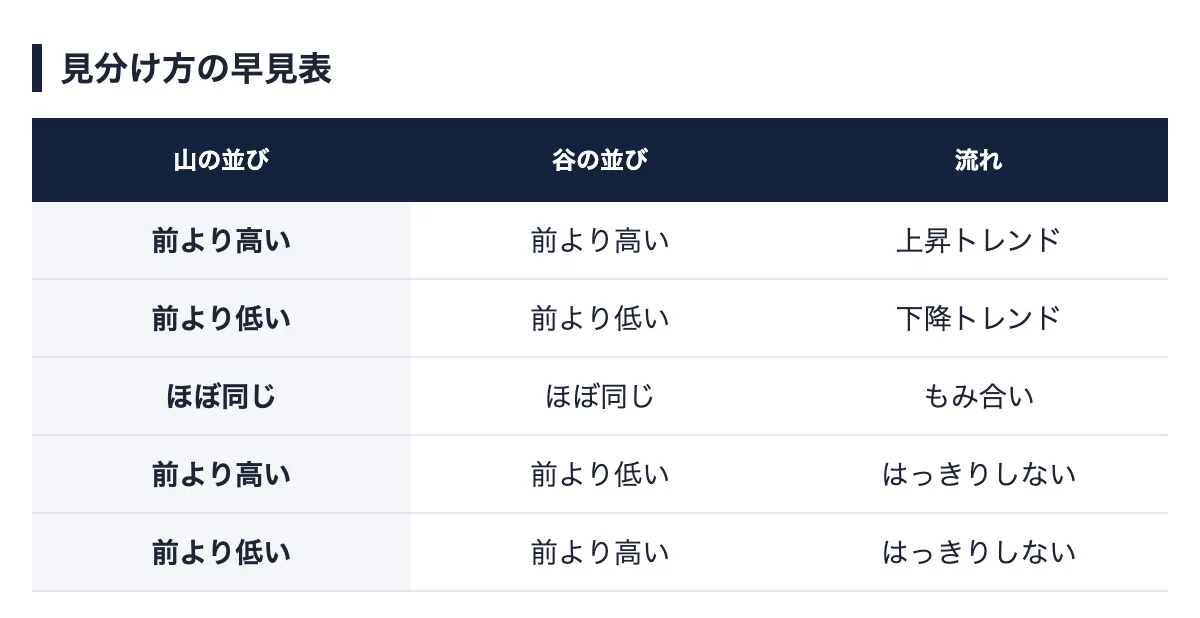The image size is (1200, 618).
Task: Select はっきりしない in the bottom table row
Action: [x=978, y=553]
